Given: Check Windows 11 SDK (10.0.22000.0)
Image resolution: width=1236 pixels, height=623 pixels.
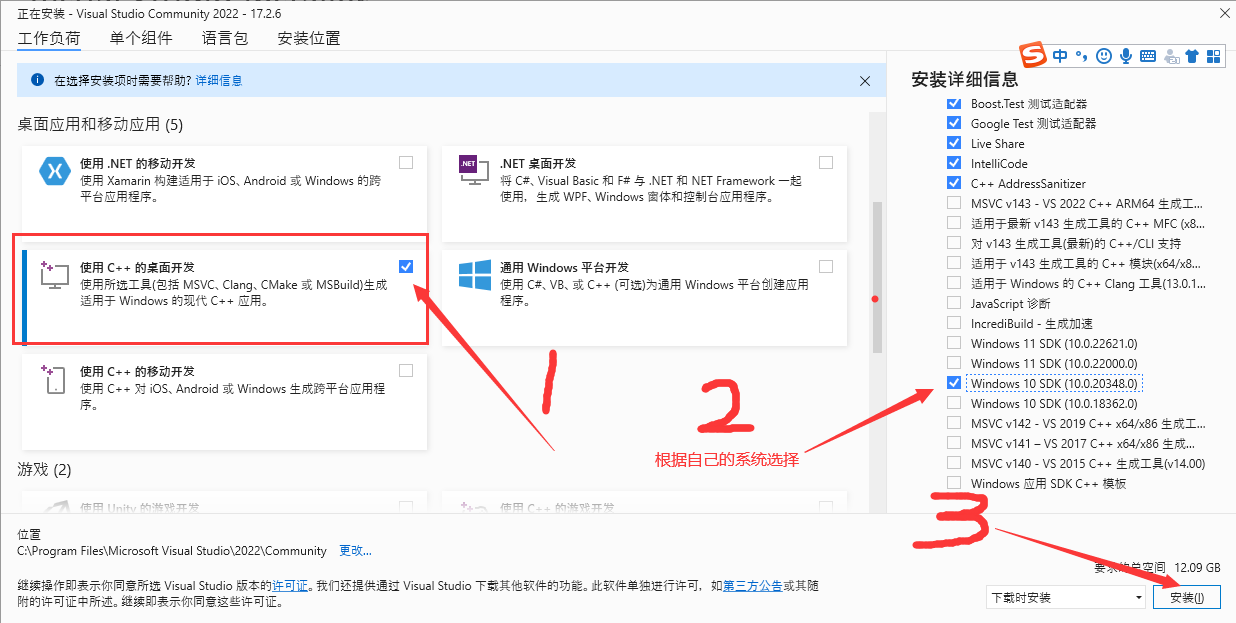Looking at the screenshot, I should point(953,364).
